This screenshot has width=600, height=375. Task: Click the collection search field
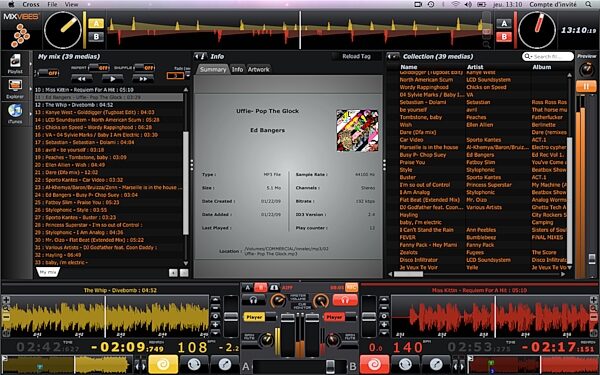coord(548,56)
